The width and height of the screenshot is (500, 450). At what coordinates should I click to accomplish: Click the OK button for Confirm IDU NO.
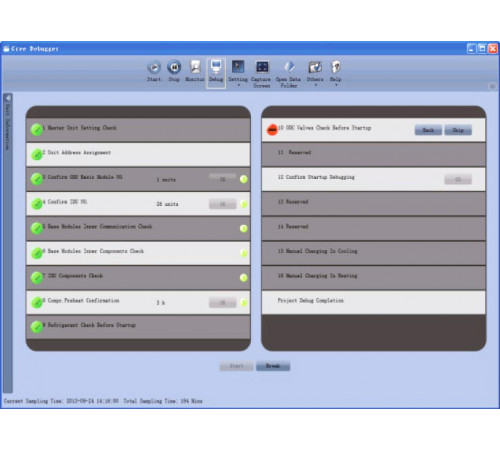(223, 204)
